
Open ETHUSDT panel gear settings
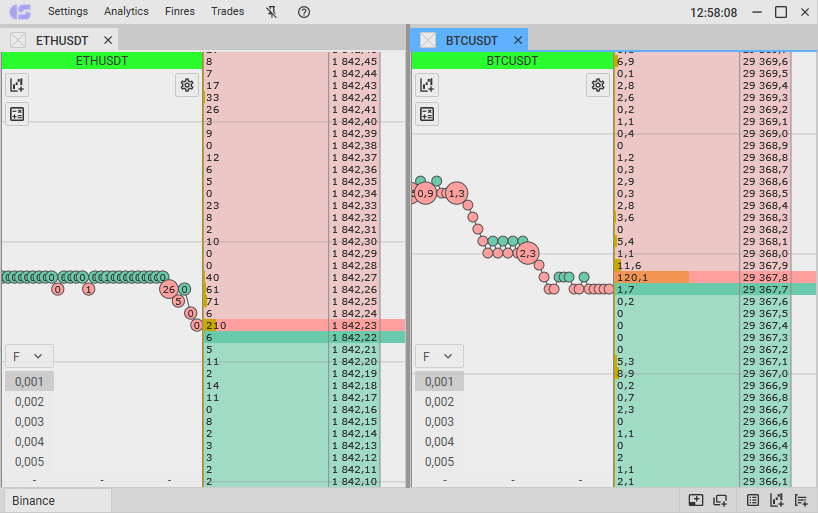tap(186, 85)
